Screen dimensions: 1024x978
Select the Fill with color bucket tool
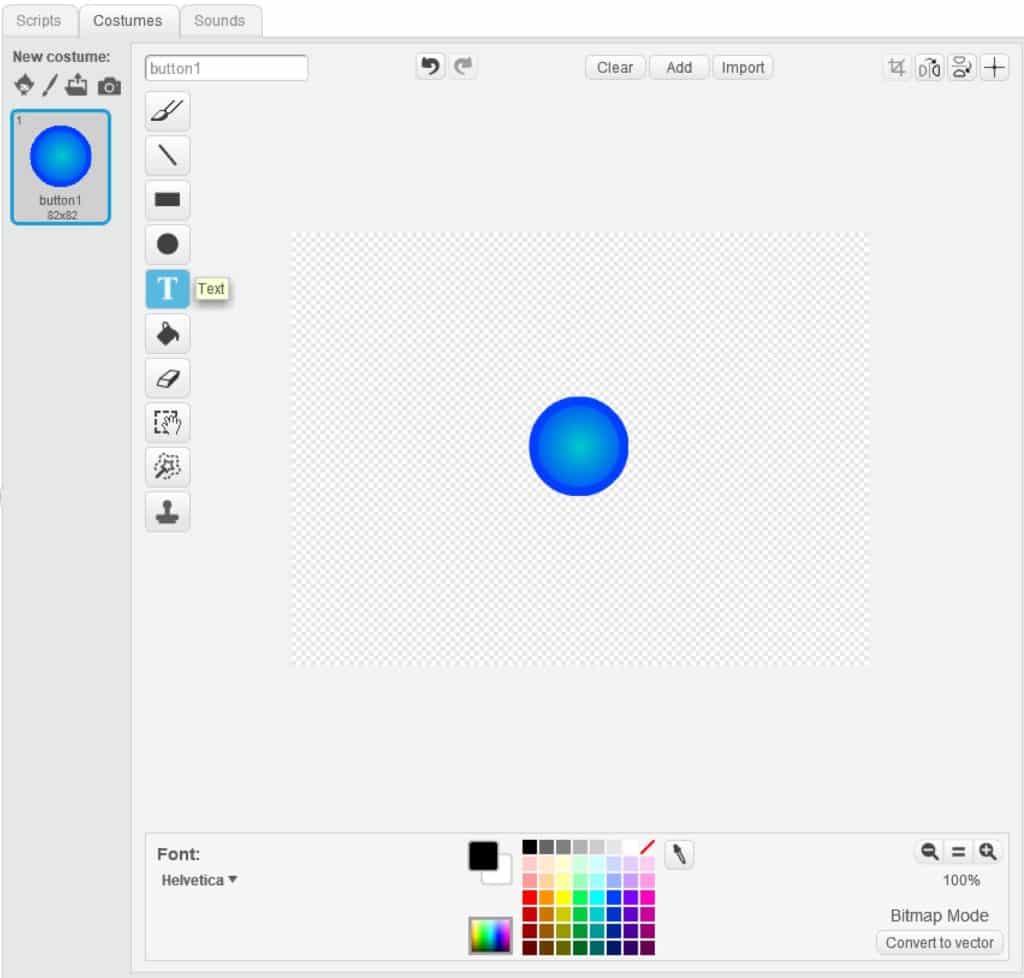167,334
